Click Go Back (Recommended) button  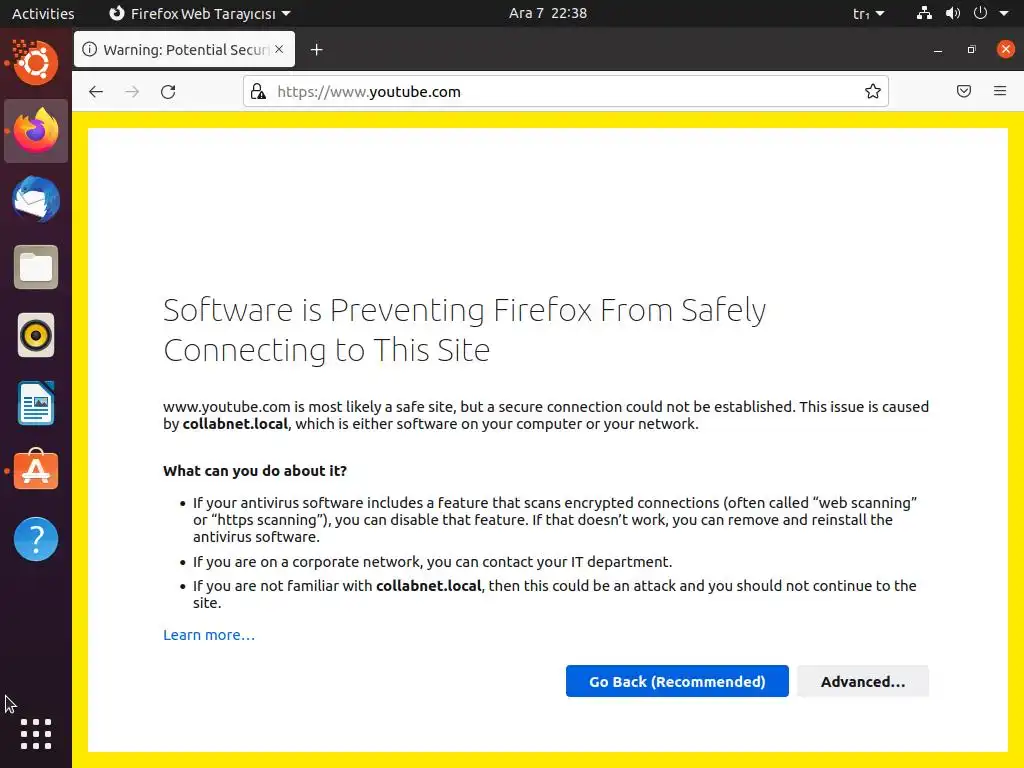point(677,682)
